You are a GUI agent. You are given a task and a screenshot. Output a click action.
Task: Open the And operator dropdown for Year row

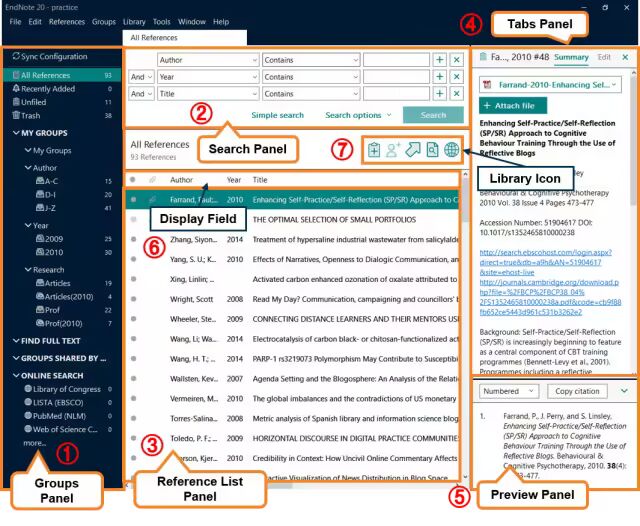click(141, 77)
